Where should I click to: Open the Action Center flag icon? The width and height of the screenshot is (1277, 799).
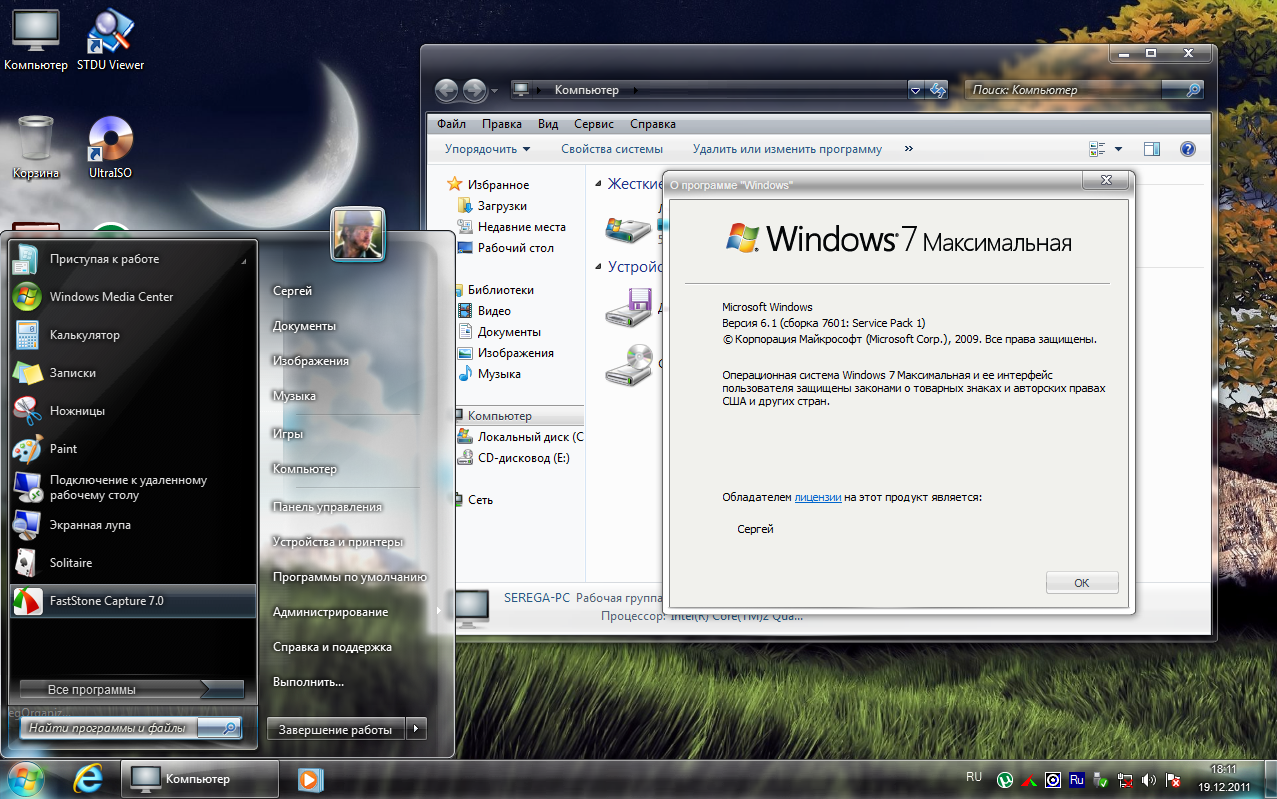1173,780
